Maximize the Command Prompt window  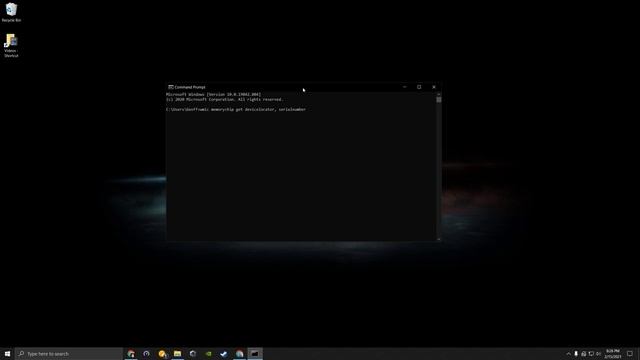click(x=419, y=87)
